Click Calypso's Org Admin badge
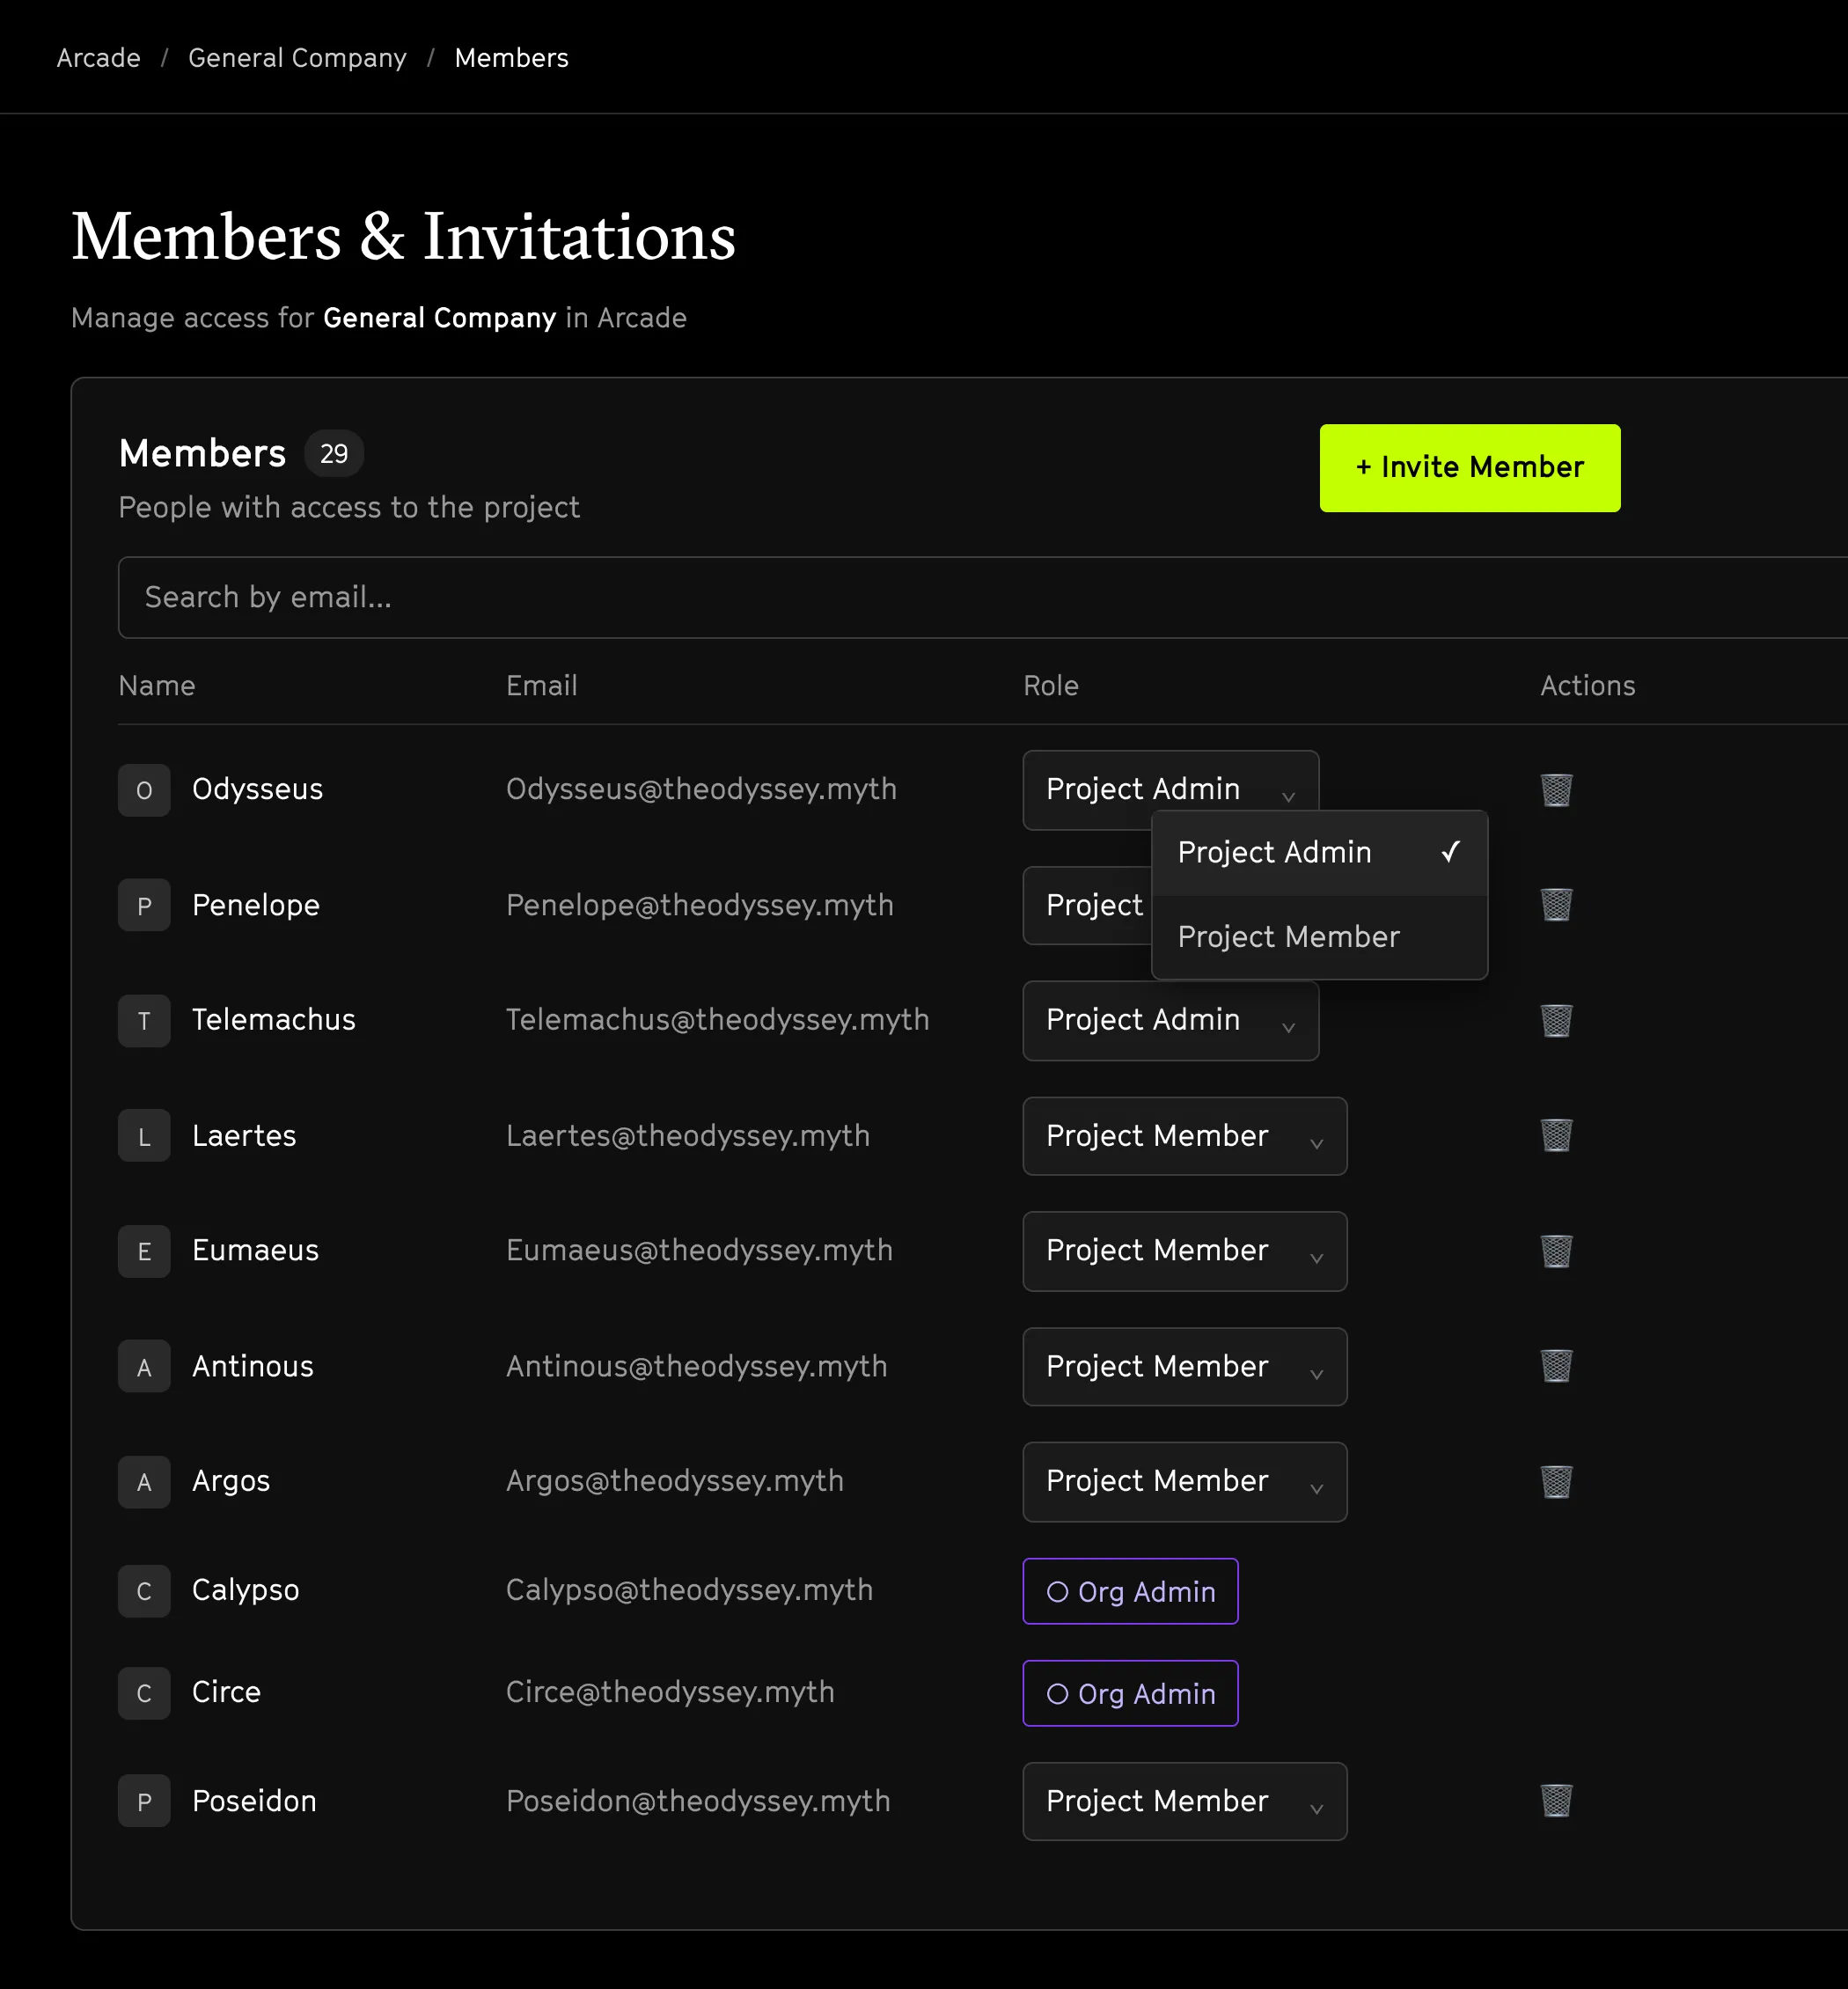Viewport: 1848px width, 1989px height. 1130,1591
